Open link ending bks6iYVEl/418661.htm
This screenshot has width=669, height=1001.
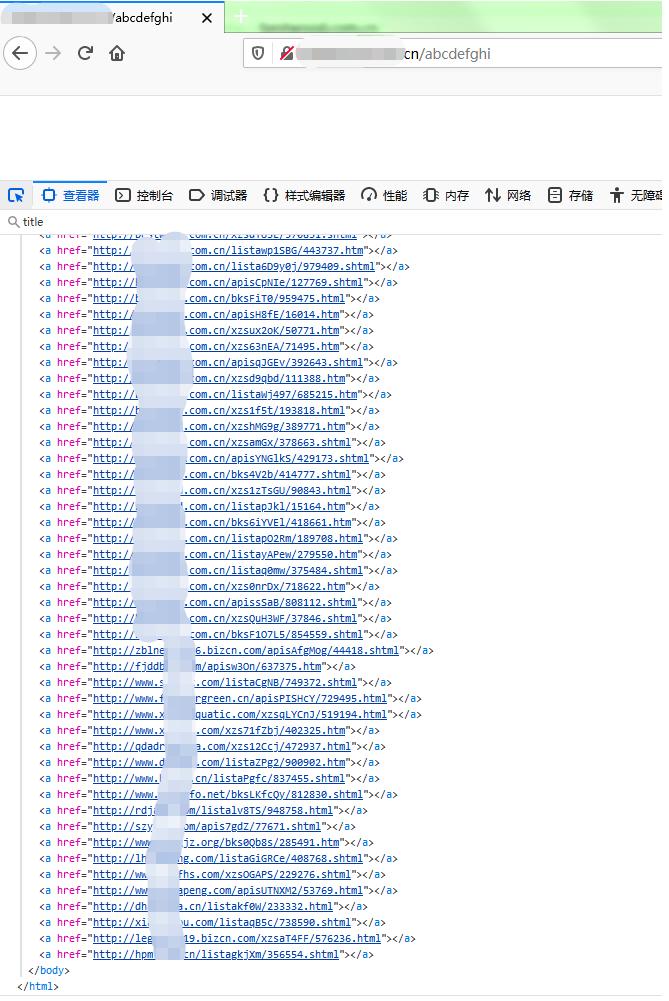[x=222, y=522]
